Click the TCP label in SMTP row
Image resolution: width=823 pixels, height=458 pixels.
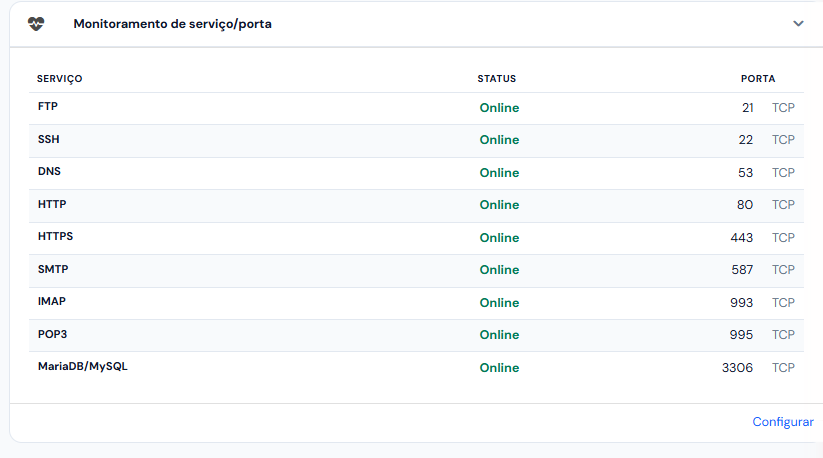(x=783, y=270)
